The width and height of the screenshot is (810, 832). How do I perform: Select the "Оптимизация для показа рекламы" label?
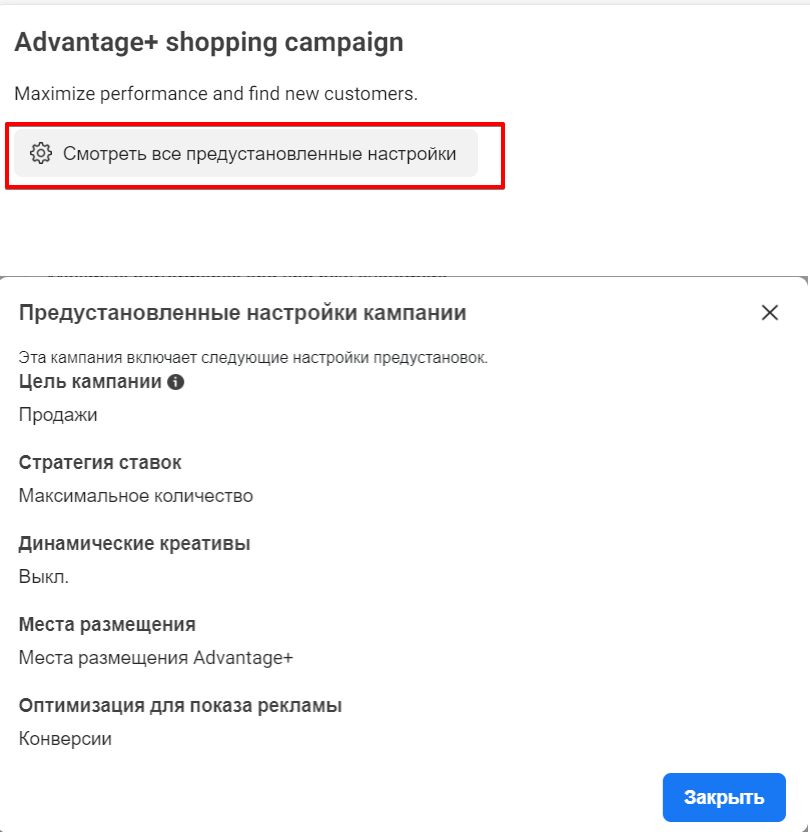[x=180, y=706]
